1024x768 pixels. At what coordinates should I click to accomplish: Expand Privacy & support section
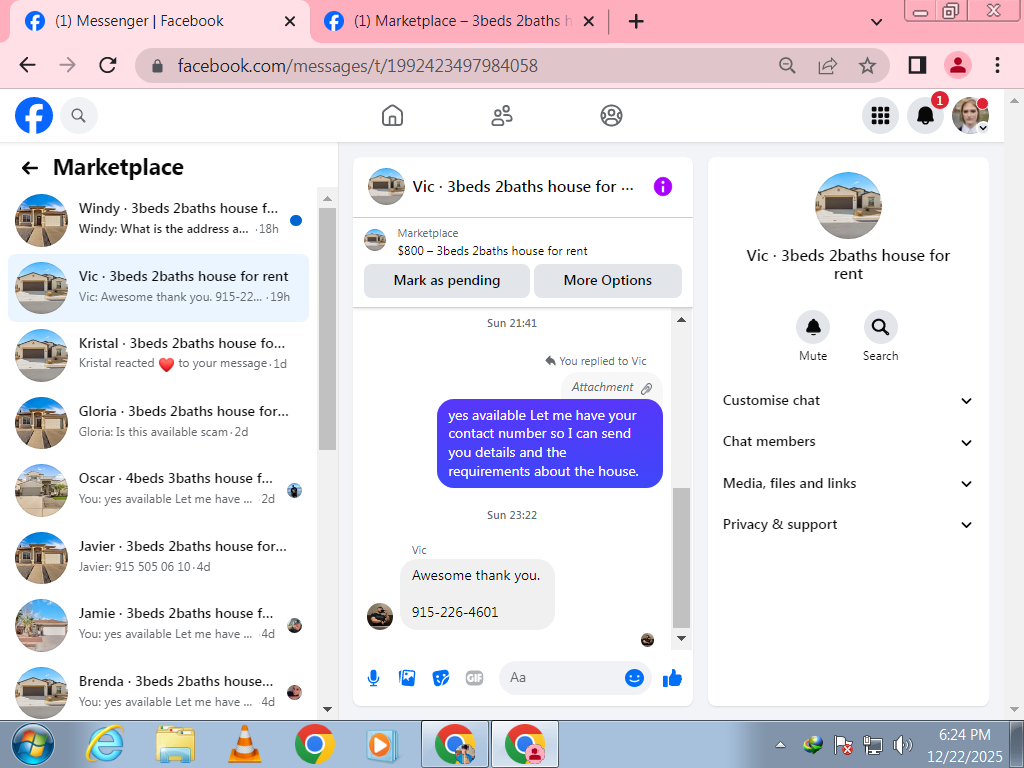coord(848,525)
